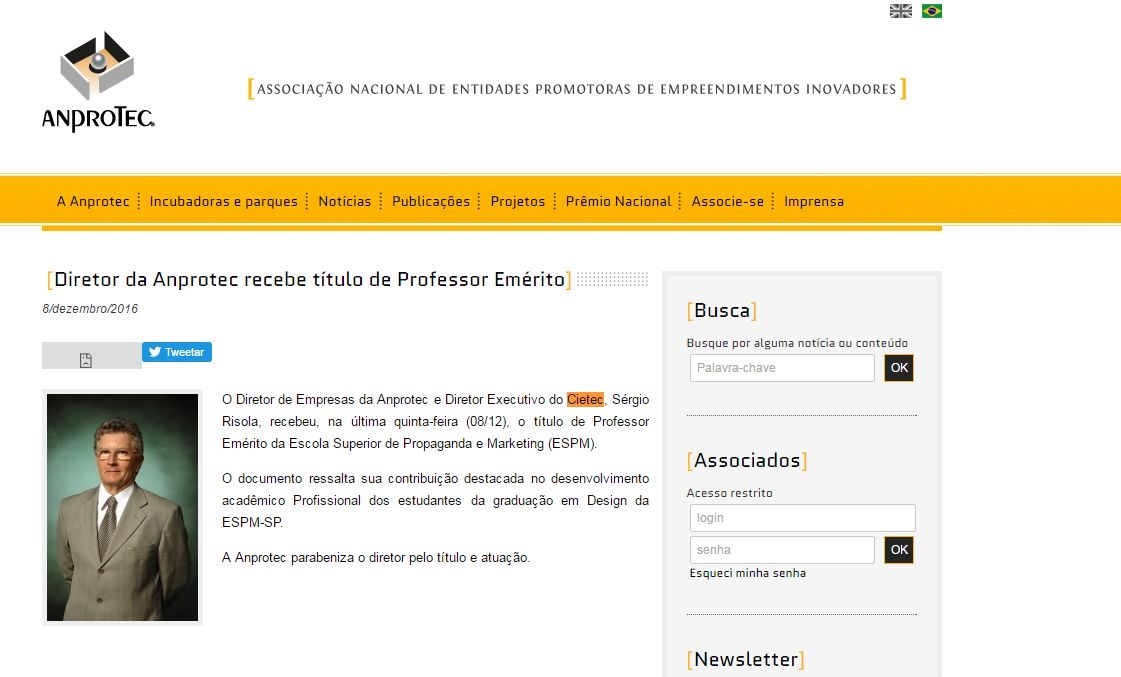The image size is (1121, 677).
Task: Click the senha password field
Action: [782, 550]
